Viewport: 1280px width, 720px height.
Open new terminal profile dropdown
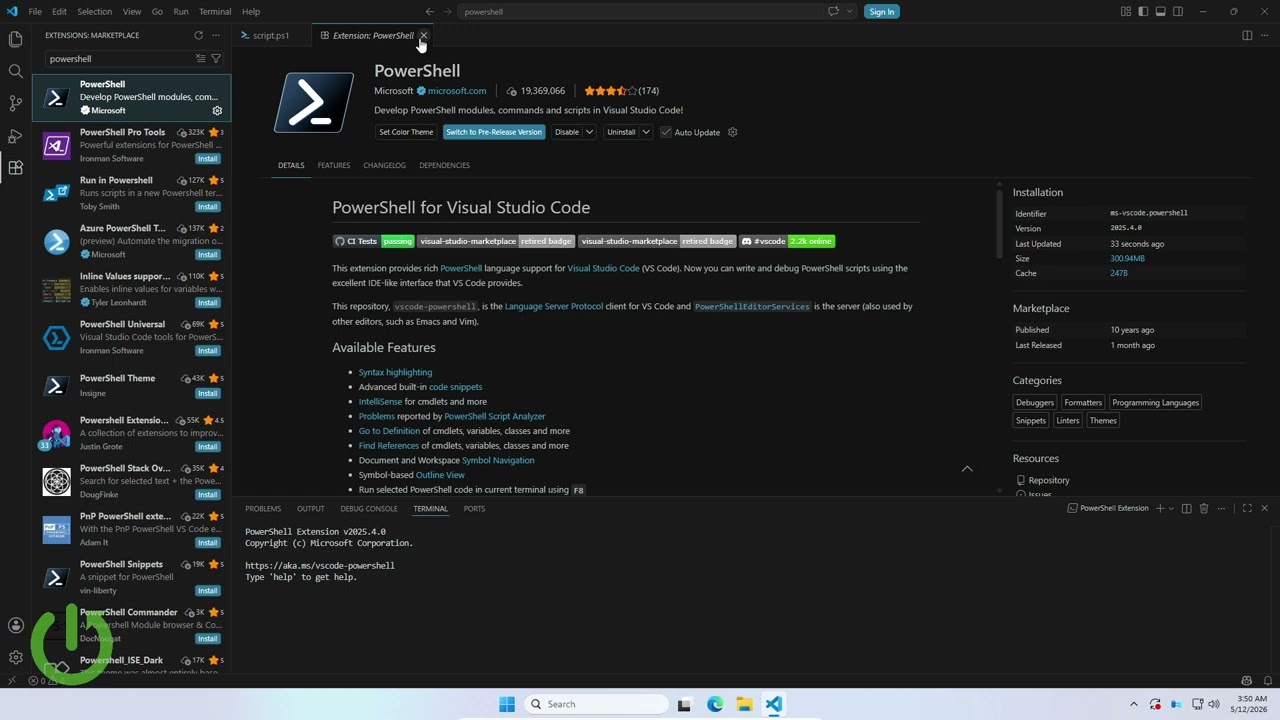pyautogui.click(x=1171, y=508)
